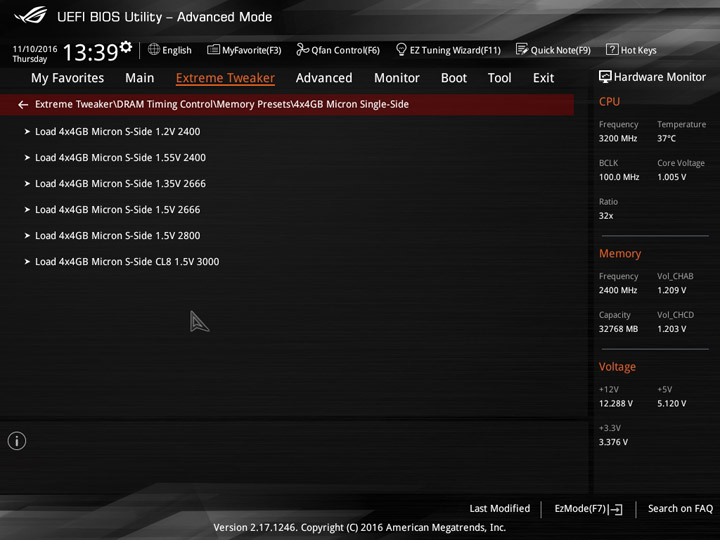
Task: Click the Memory section heading
Action: [x=619, y=253]
